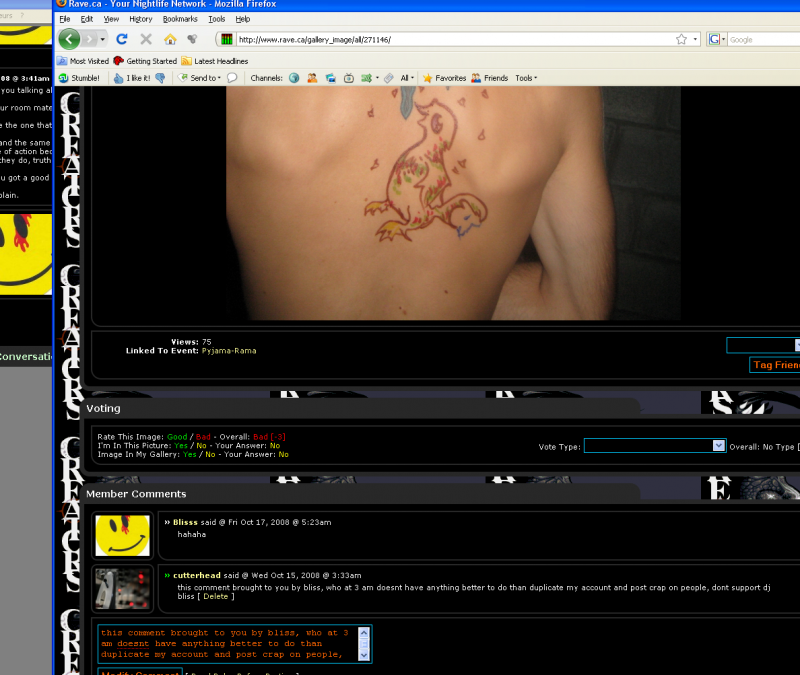The height and width of the screenshot is (675, 800).
Task: Rate this image as Good
Action: click(177, 437)
